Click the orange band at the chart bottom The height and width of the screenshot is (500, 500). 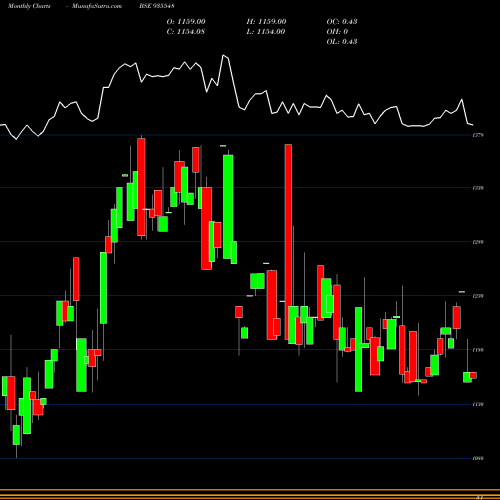click(250, 494)
